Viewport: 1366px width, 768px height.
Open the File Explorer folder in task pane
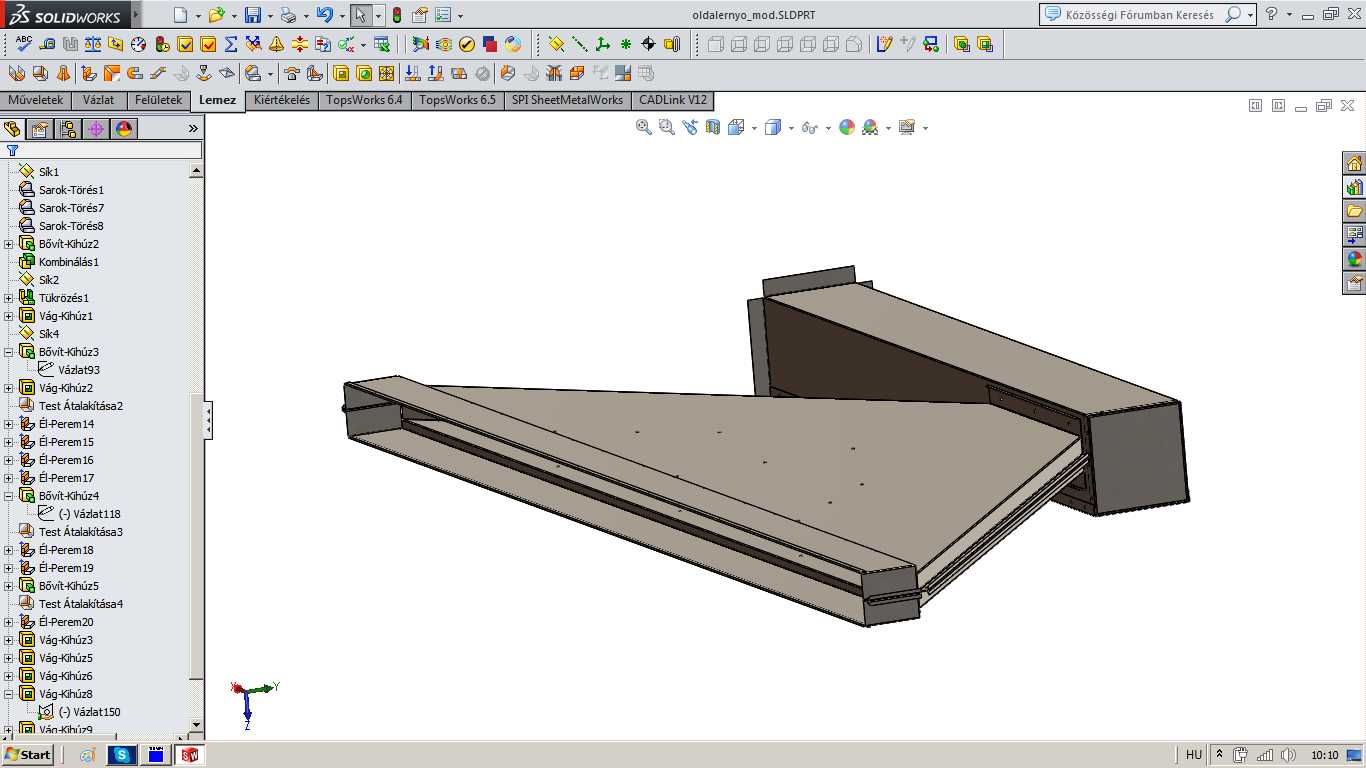(1354, 211)
